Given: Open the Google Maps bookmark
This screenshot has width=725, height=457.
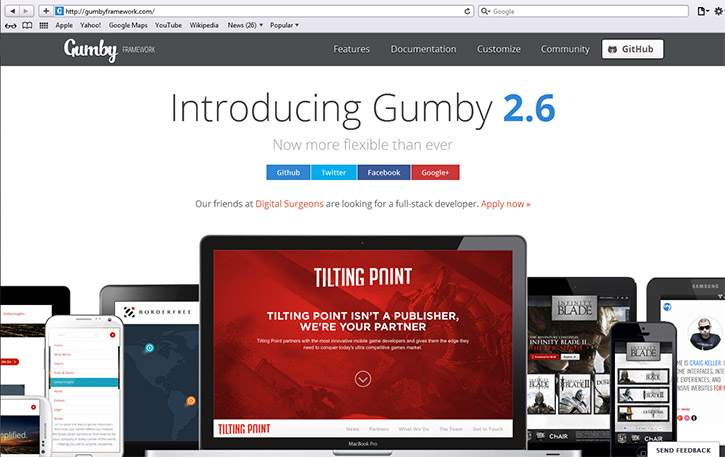Looking at the screenshot, I should coord(128,25).
